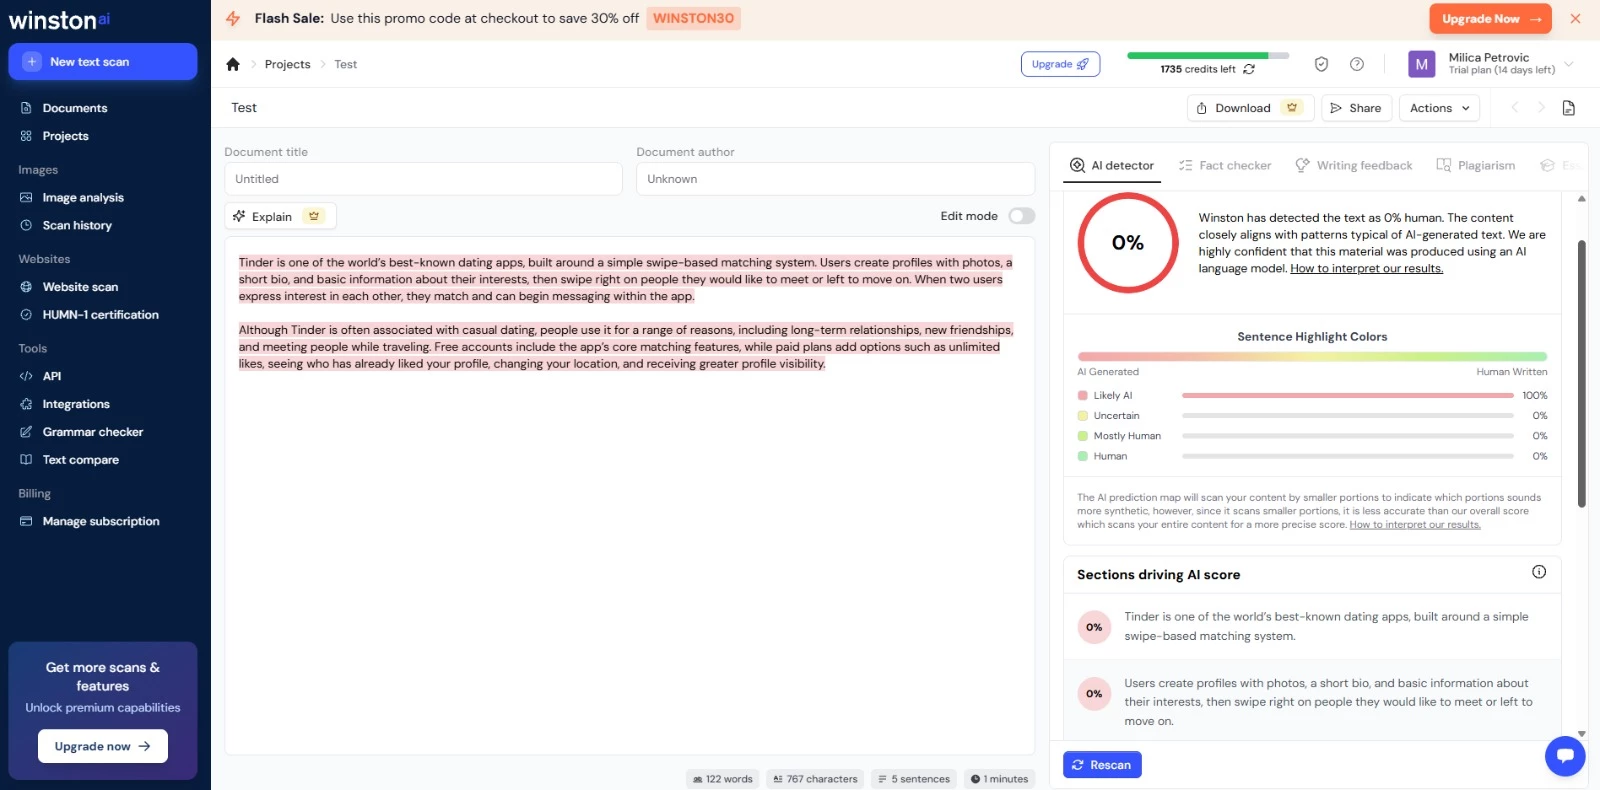1600x790 pixels.
Task: Toggle the Edit mode switch
Action: point(1021,216)
